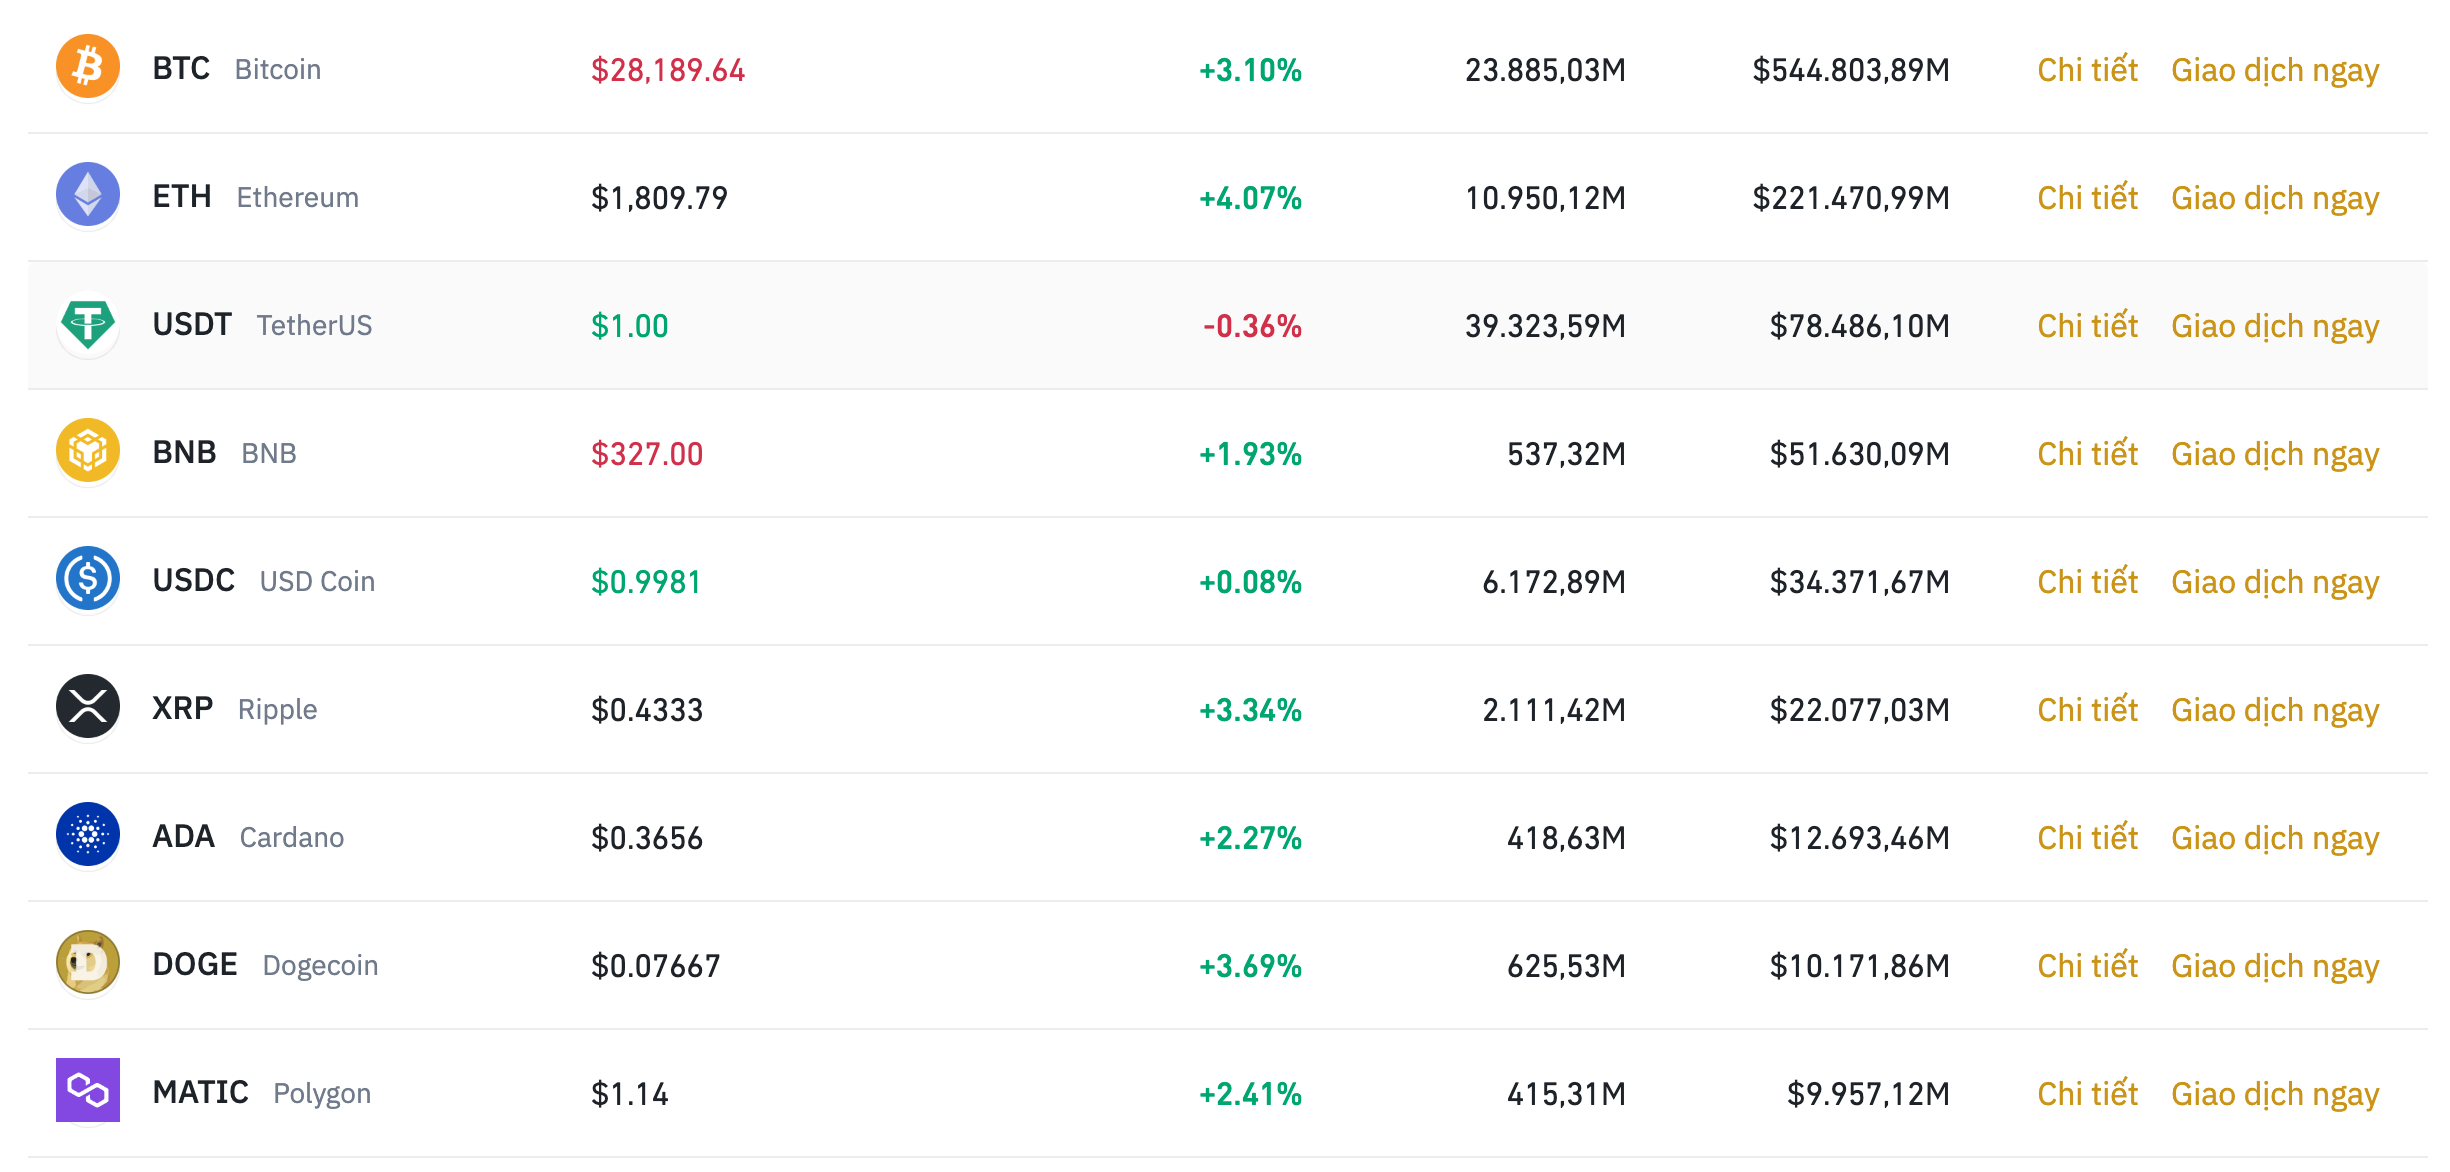This screenshot has height=1172, width=2450.
Task: Click the +0.08% change value
Action: click(x=1250, y=582)
